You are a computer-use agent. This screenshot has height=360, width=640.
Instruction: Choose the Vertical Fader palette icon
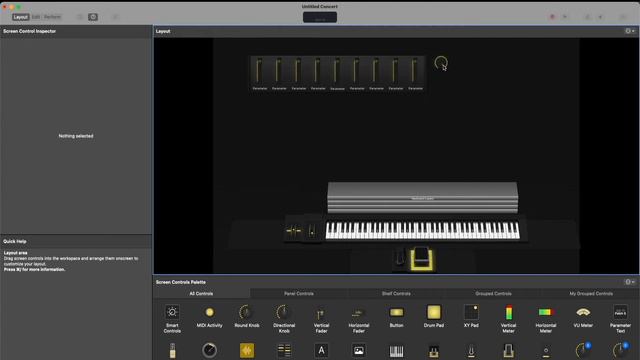321,313
